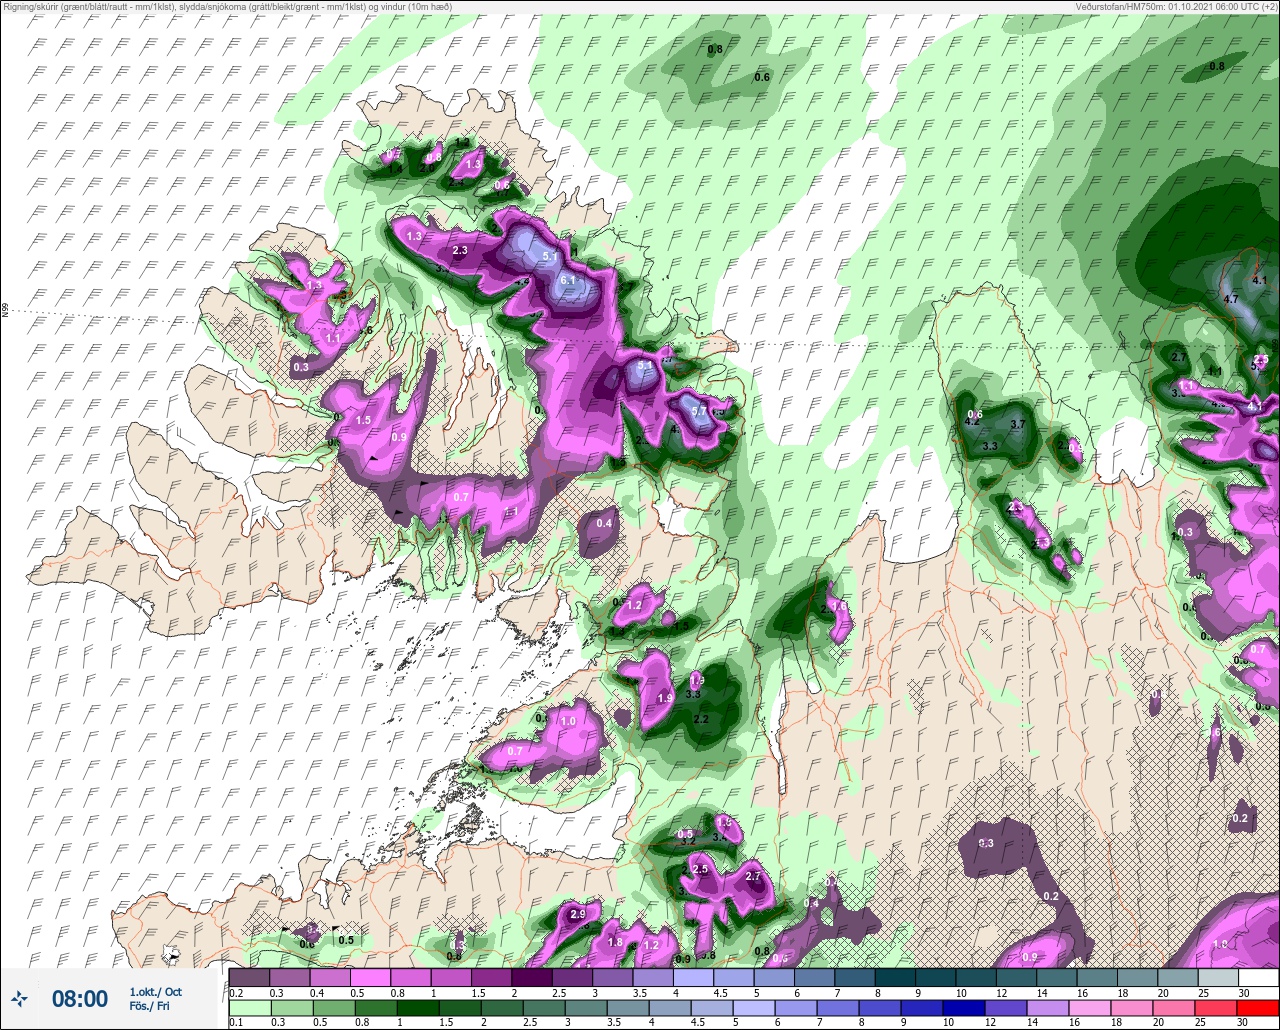Click the darkest purple swatch at 2 in the top legend row
The image size is (1280, 1030).
click(x=531, y=977)
